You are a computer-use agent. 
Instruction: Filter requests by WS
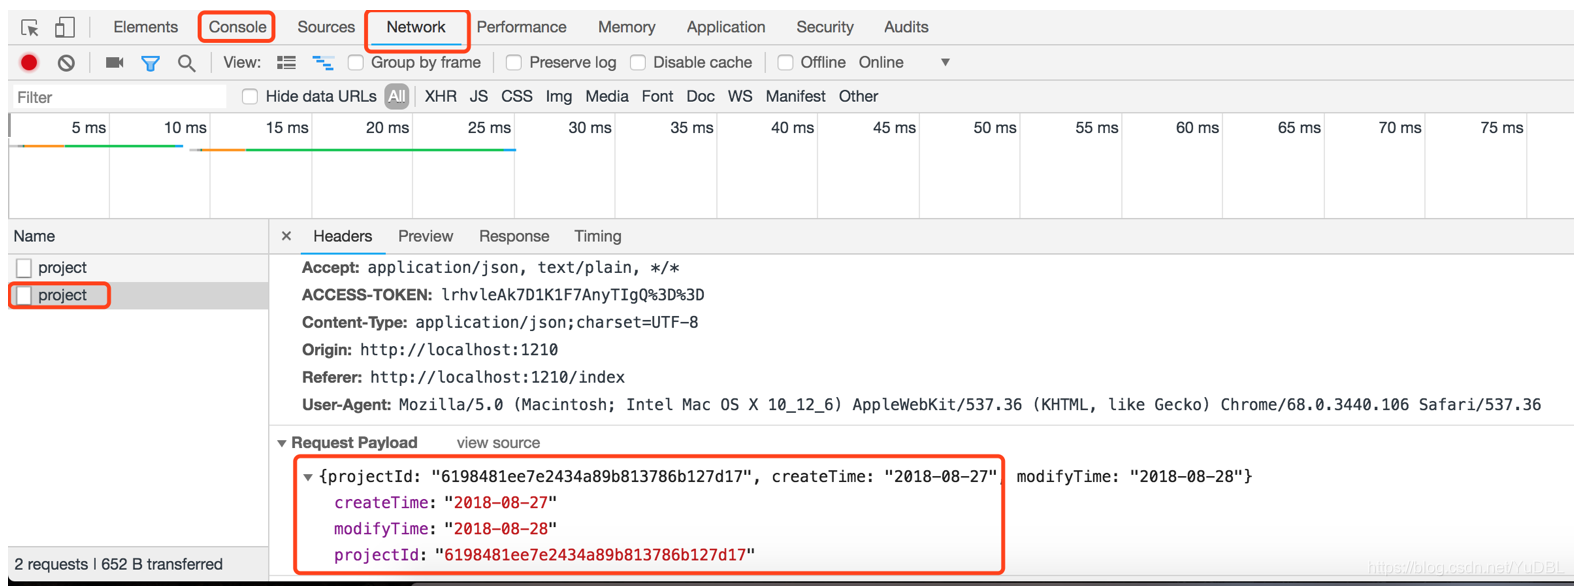click(x=740, y=96)
